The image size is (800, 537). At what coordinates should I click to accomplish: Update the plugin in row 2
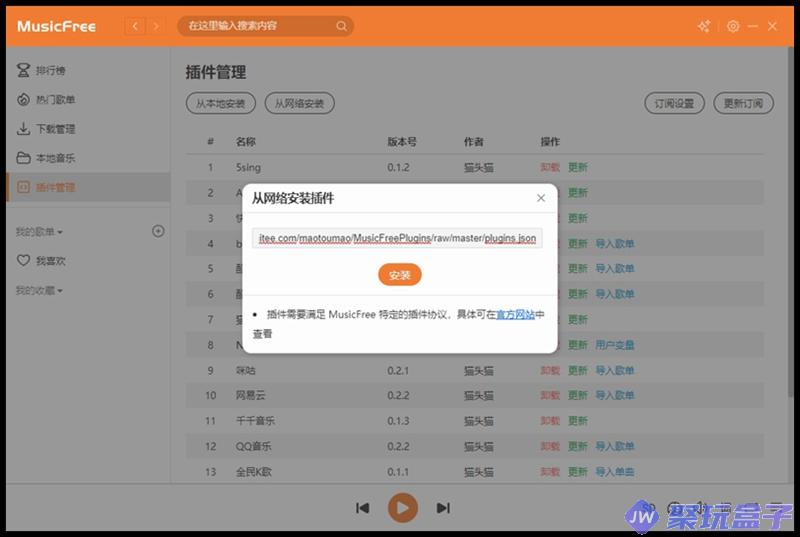(x=578, y=193)
